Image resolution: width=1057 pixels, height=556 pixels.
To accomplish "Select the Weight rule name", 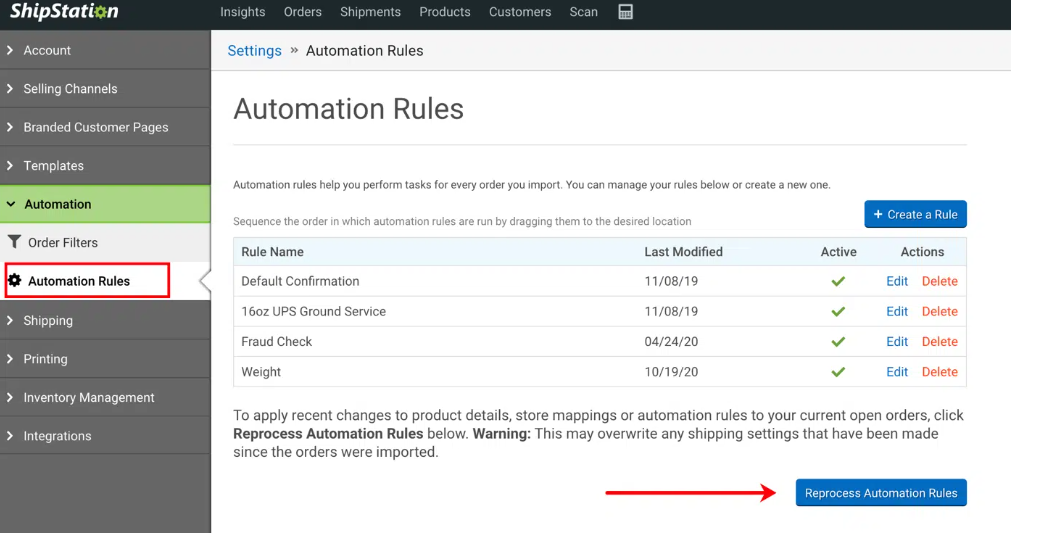I will (261, 372).
